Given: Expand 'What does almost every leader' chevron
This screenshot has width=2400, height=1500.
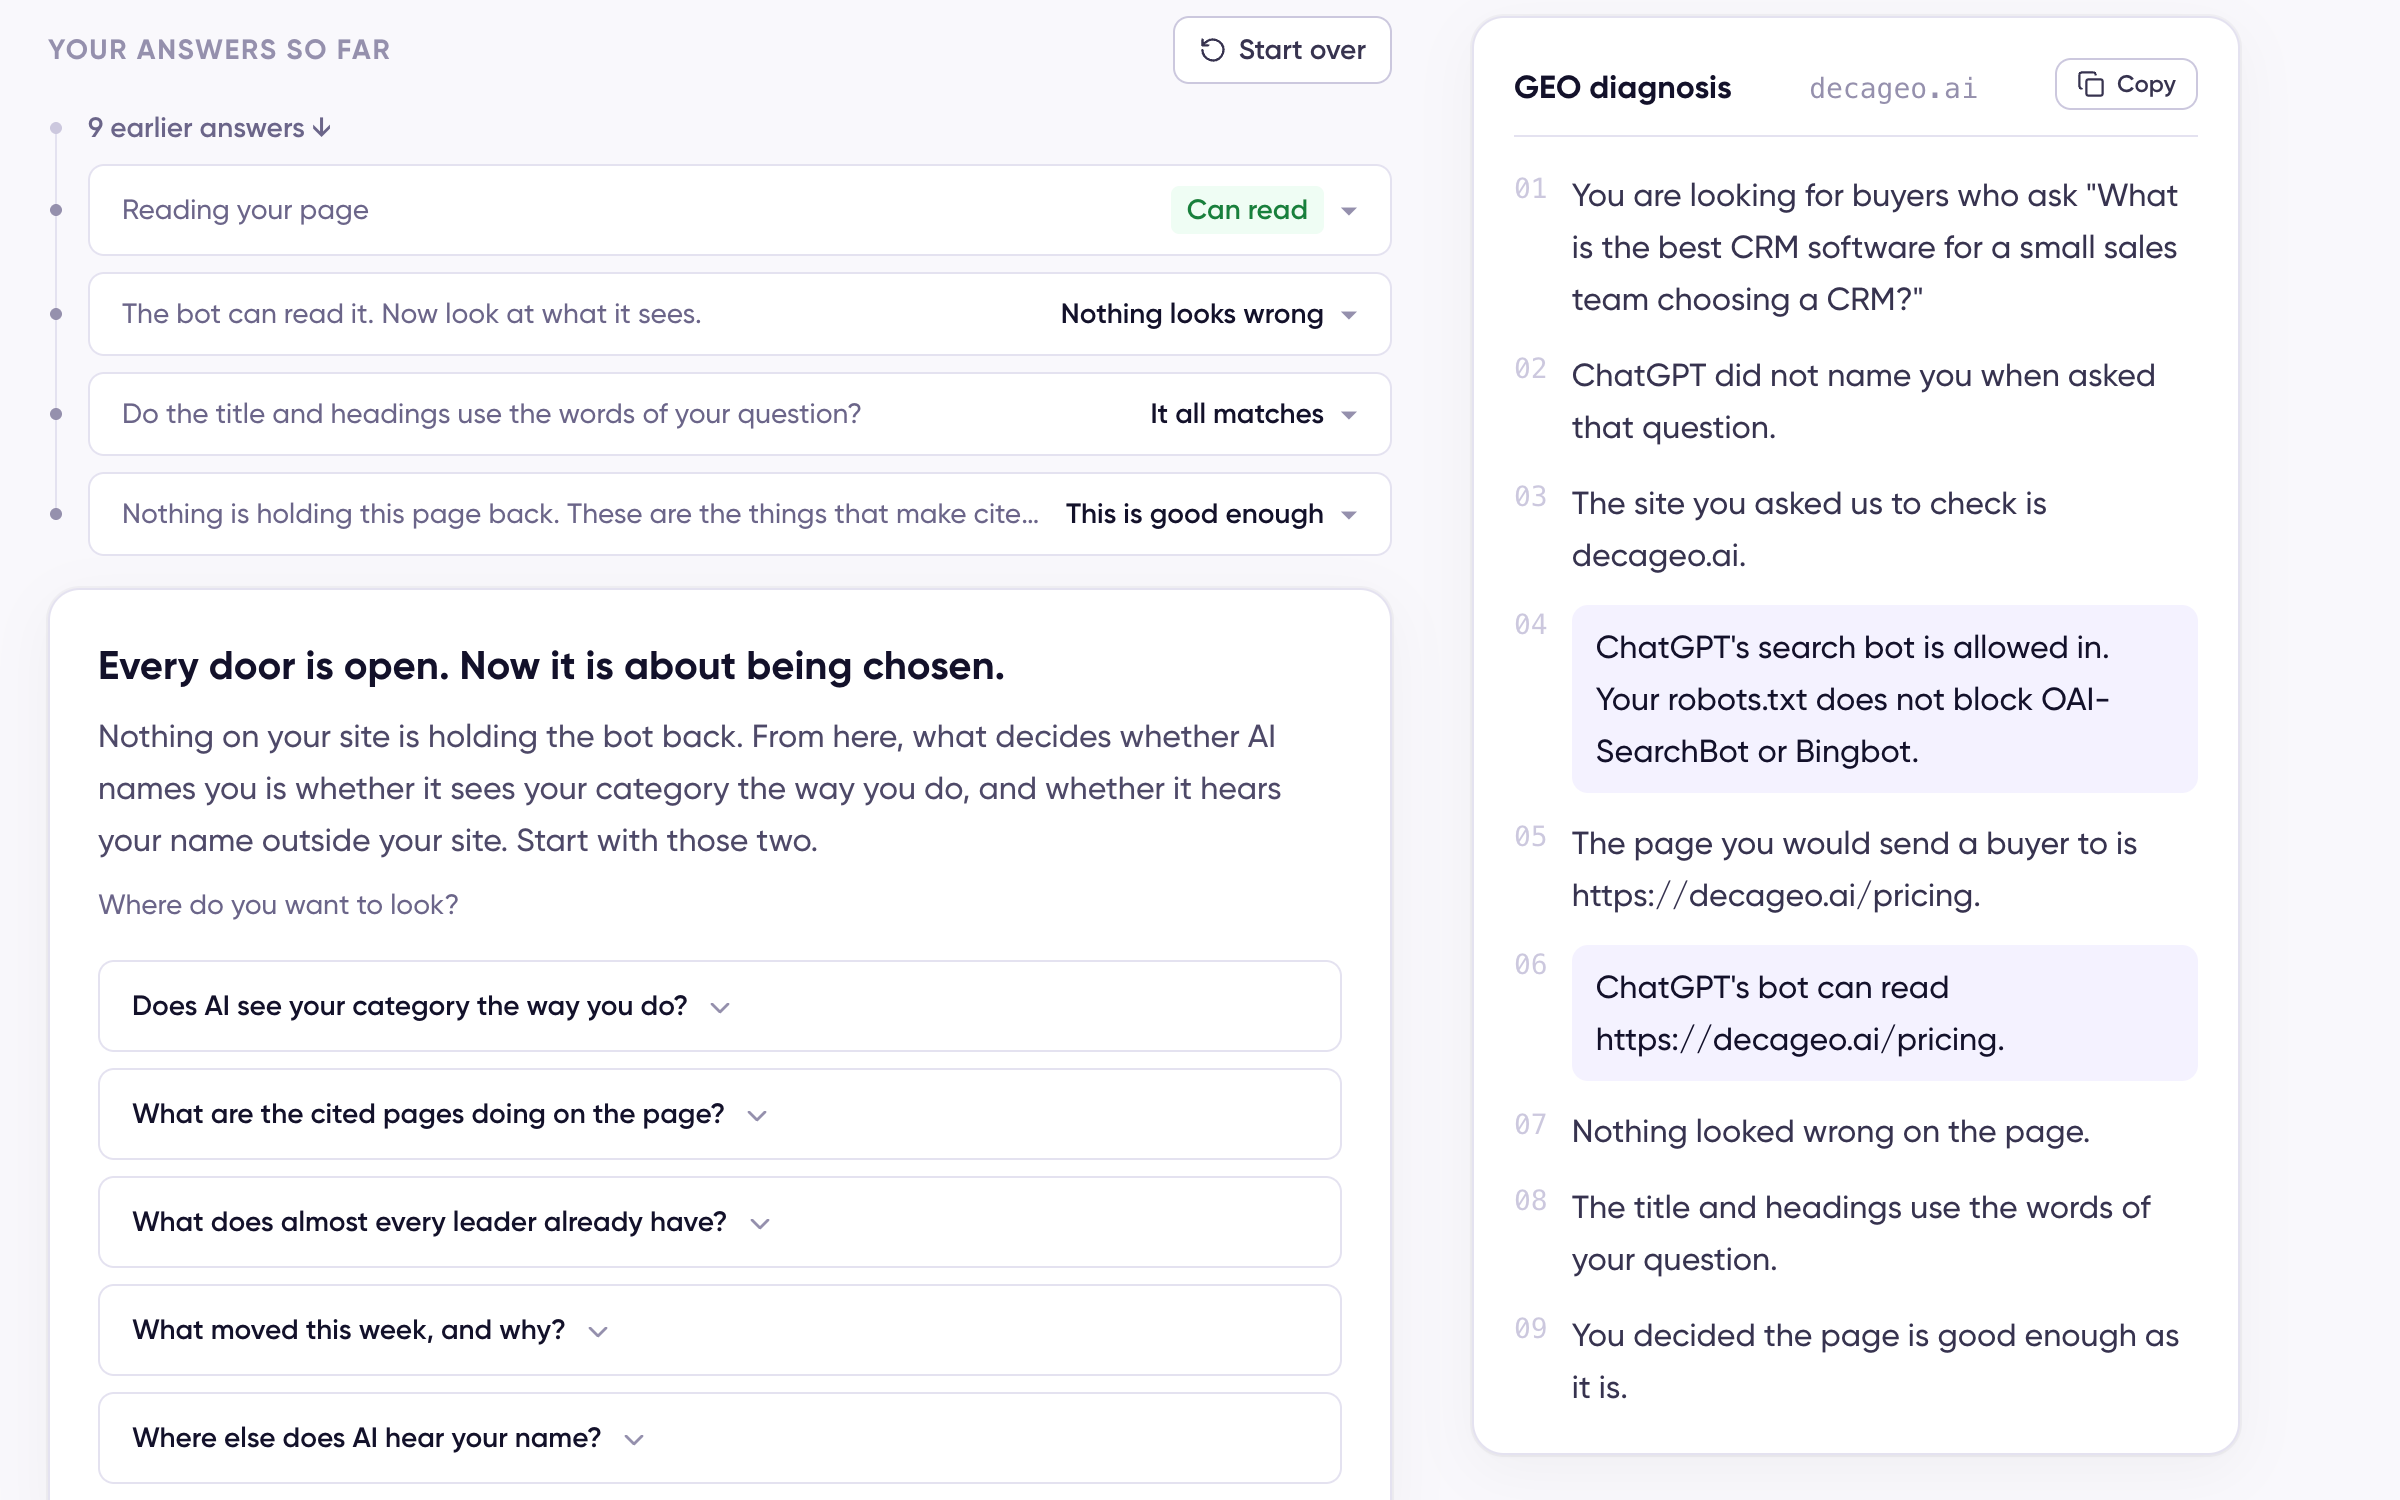Looking at the screenshot, I should tap(760, 1223).
